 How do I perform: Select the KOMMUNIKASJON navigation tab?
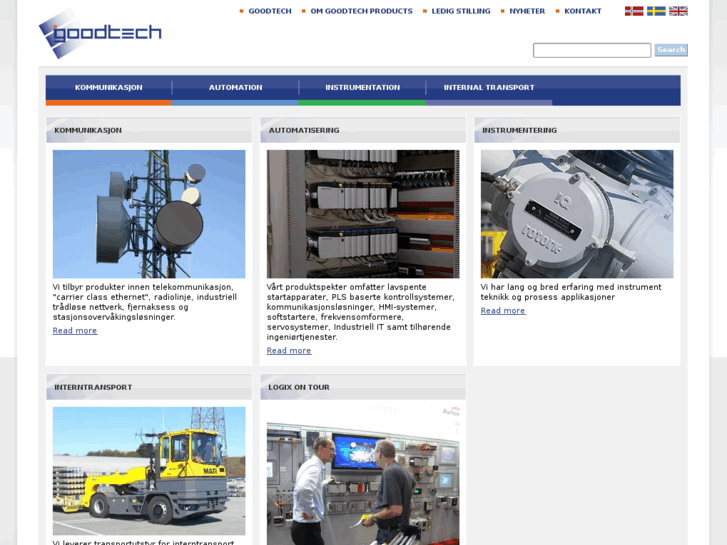108,88
